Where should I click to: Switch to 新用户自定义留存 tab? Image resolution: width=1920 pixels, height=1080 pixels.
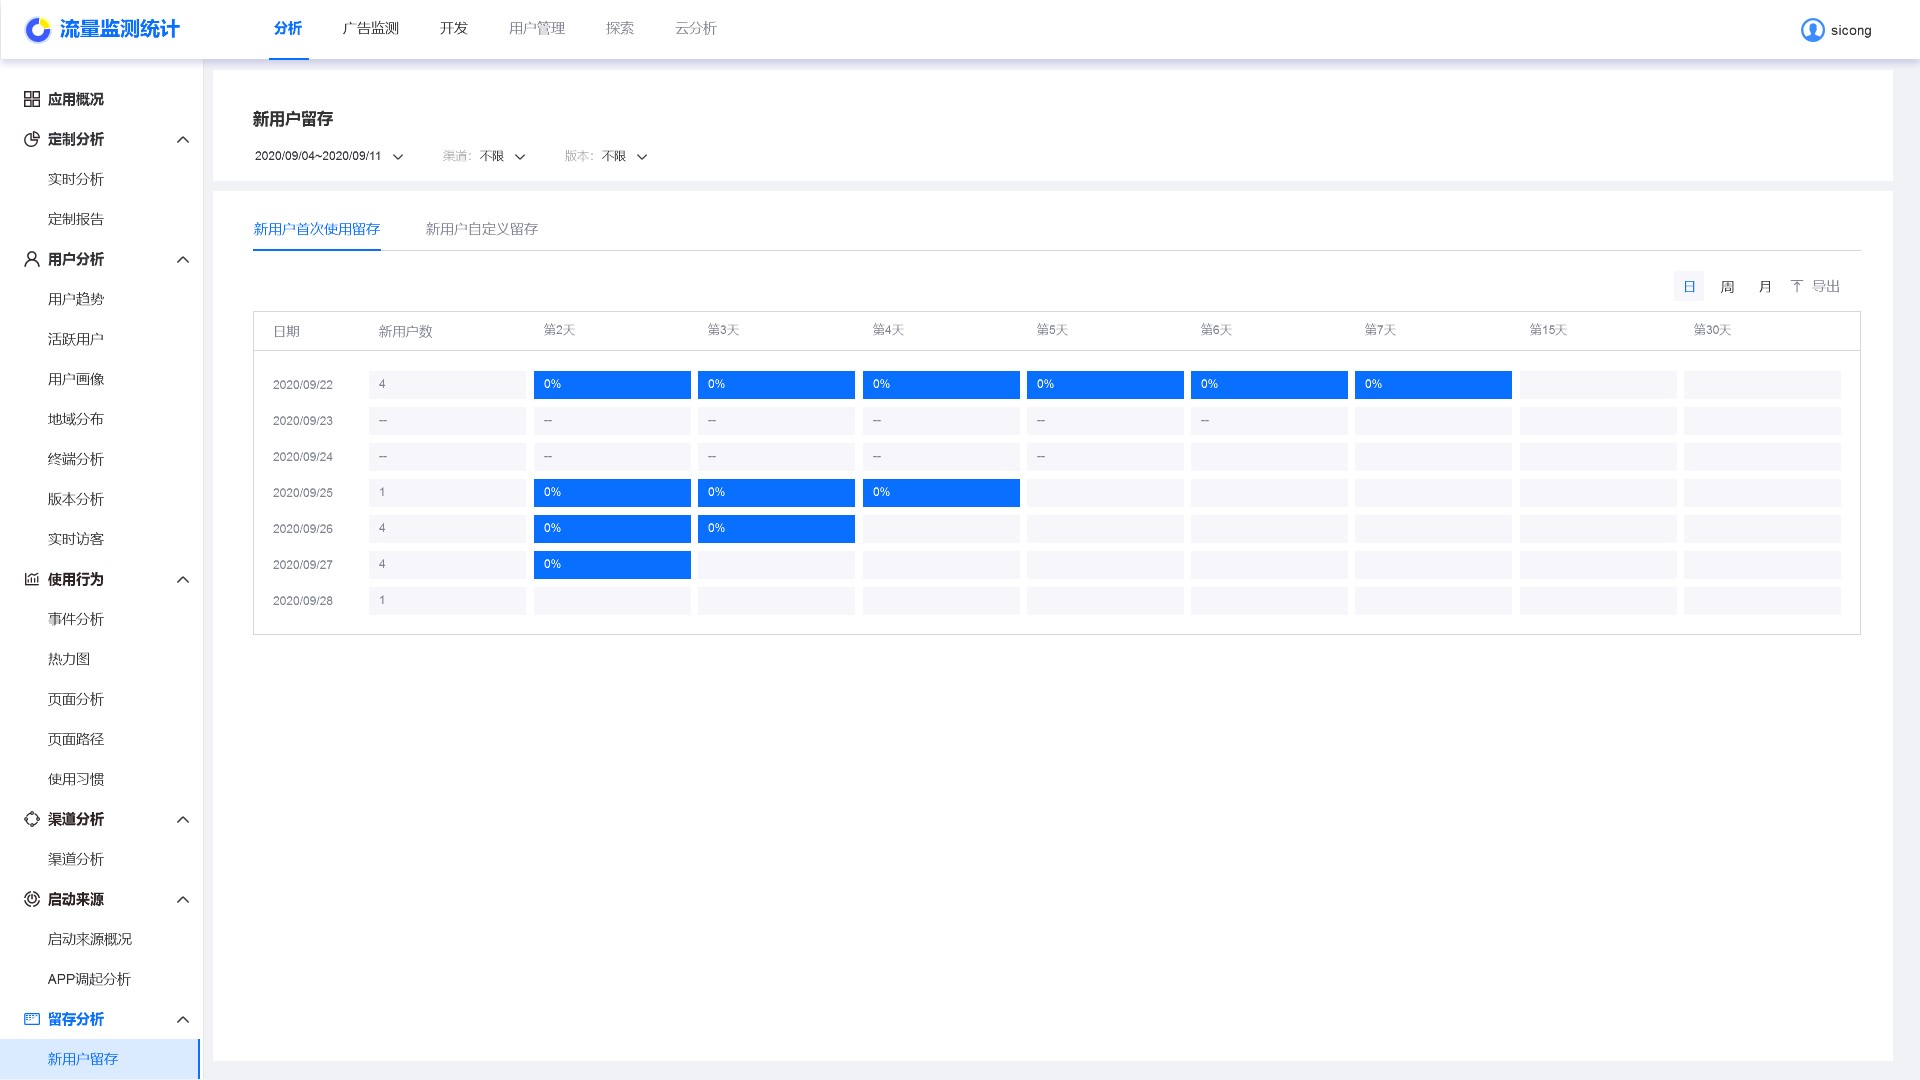tap(482, 229)
